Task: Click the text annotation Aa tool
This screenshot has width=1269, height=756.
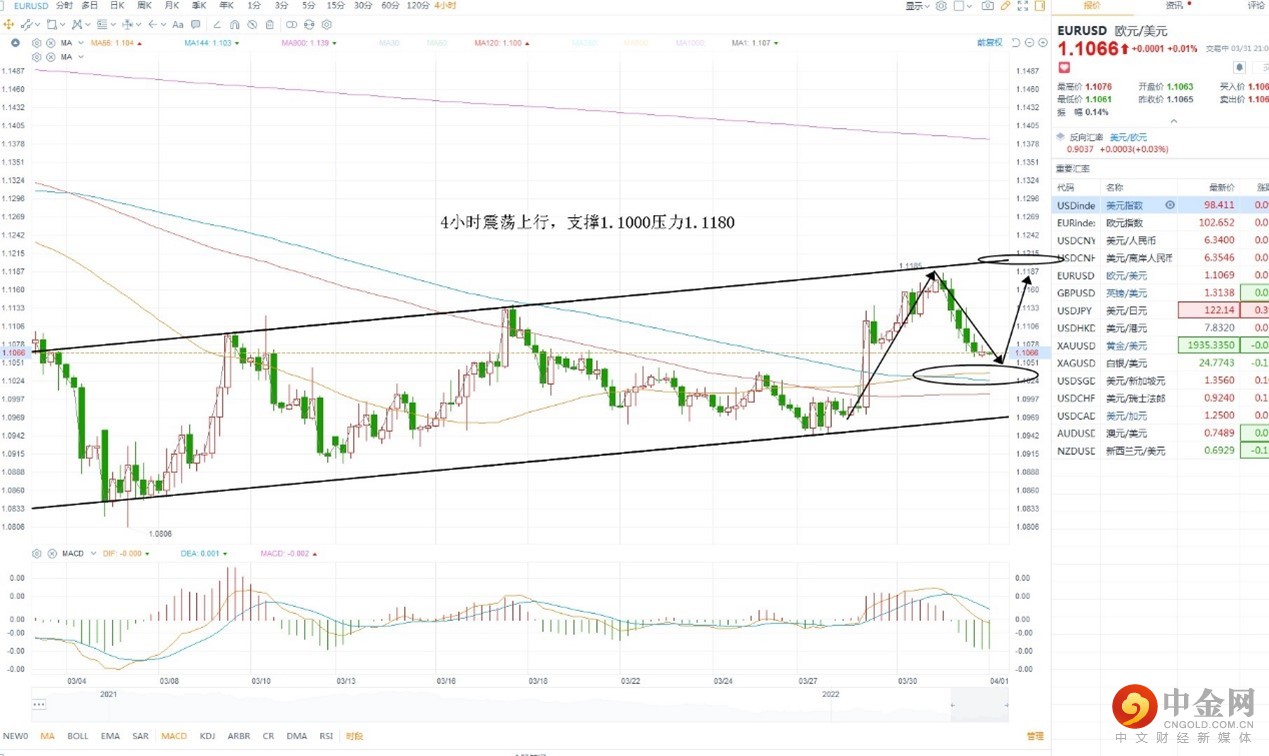Action: pos(178,24)
